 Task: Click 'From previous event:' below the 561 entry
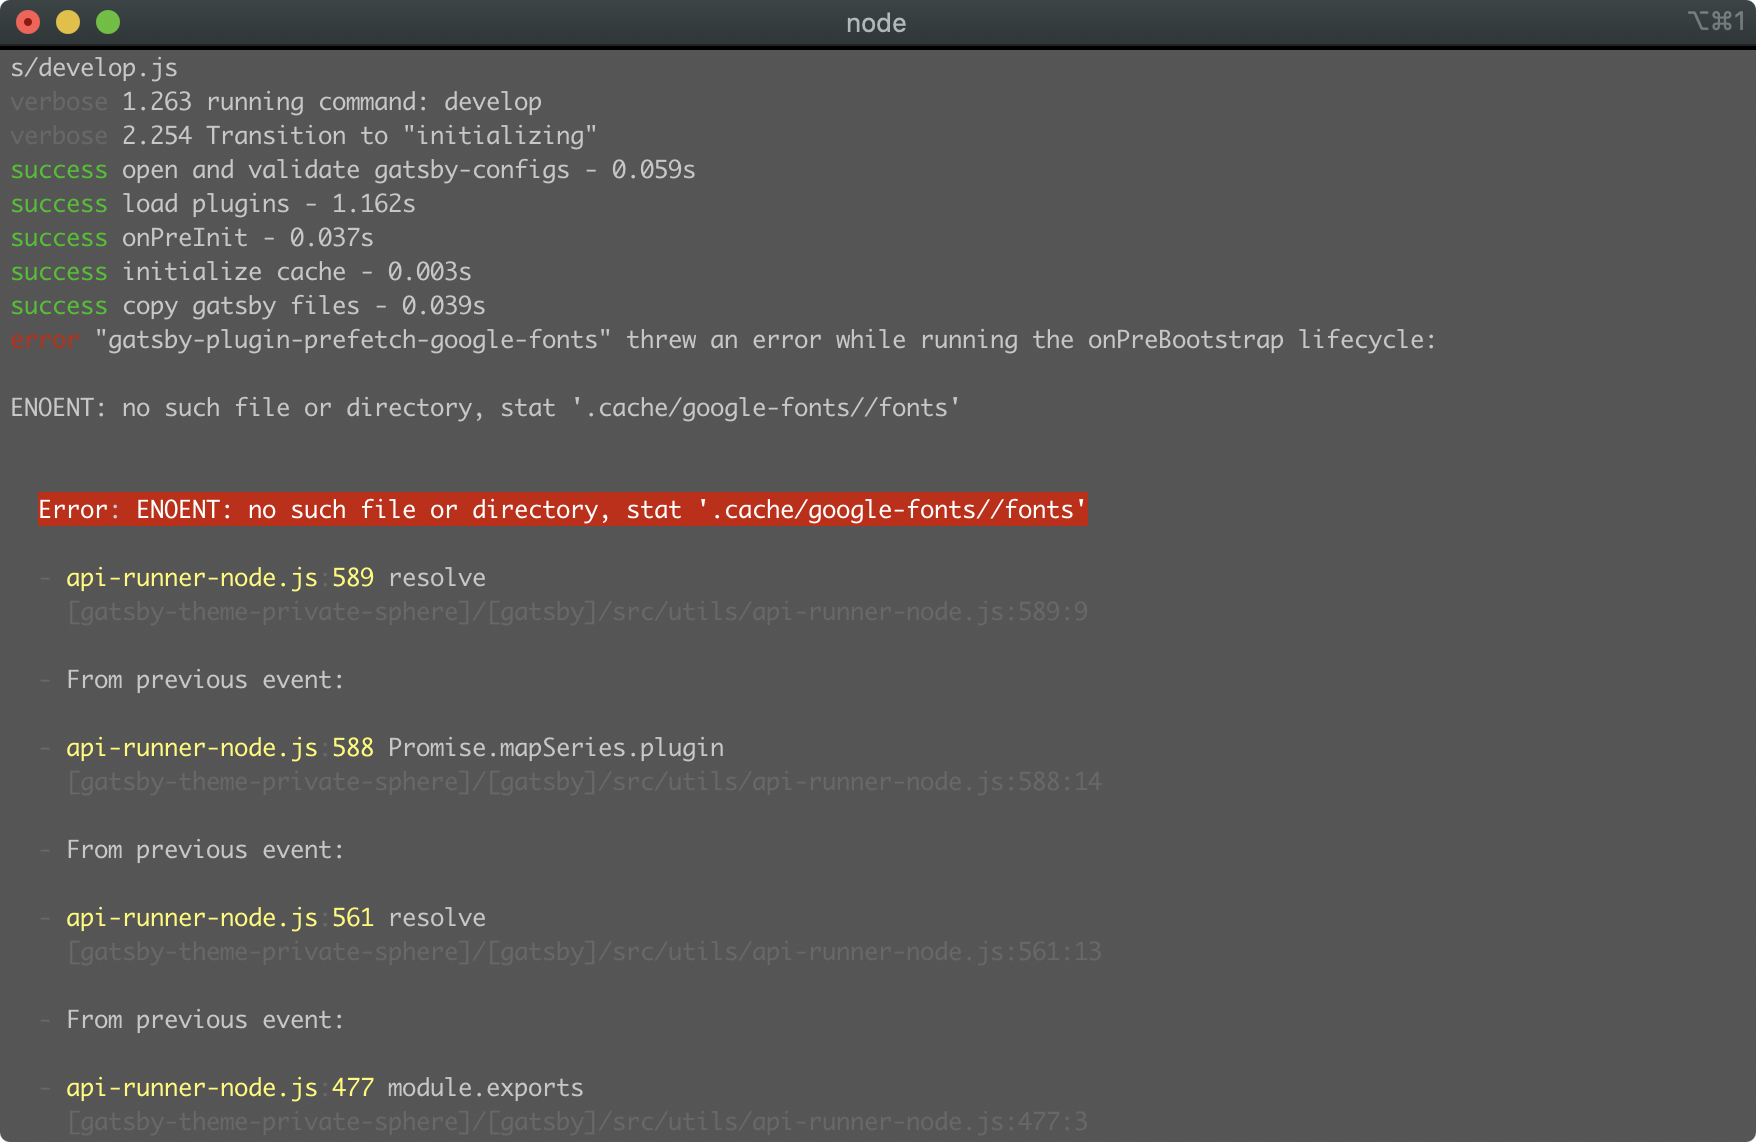(x=205, y=1020)
